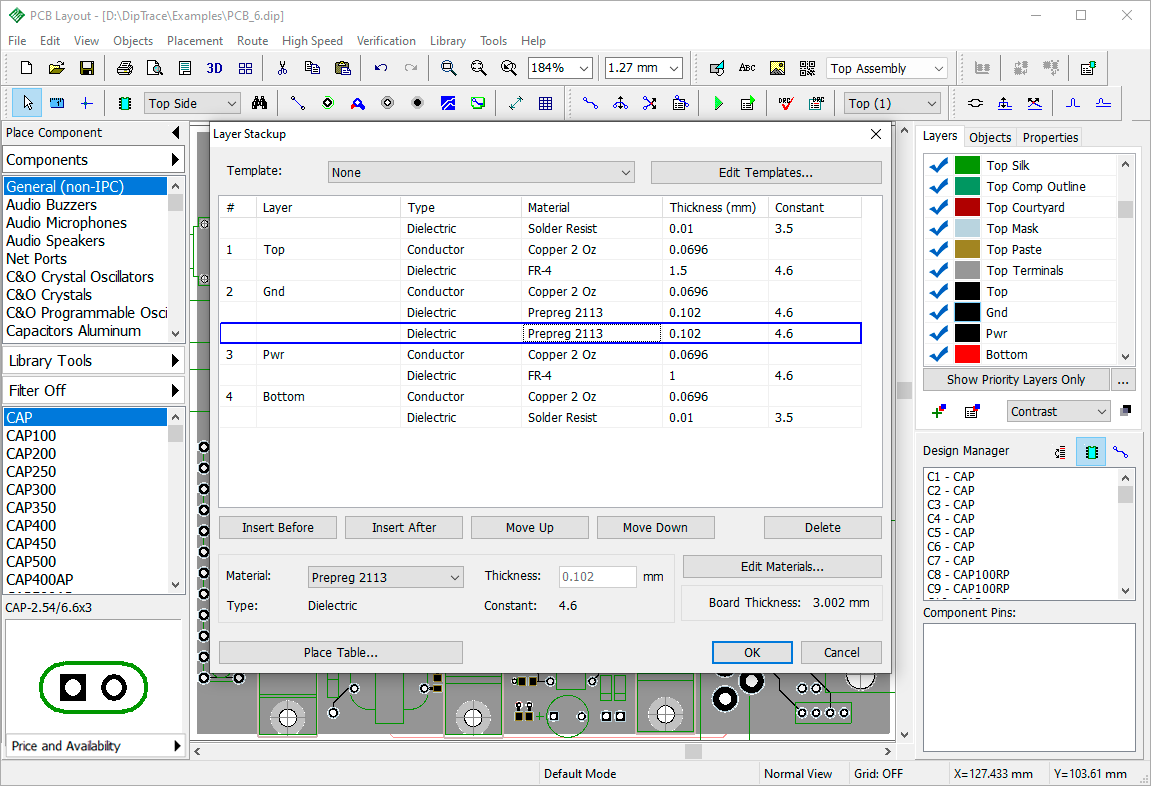Toggle visibility of the Top Courtyard layer
This screenshot has height=786, width=1151.
[x=938, y=208]
